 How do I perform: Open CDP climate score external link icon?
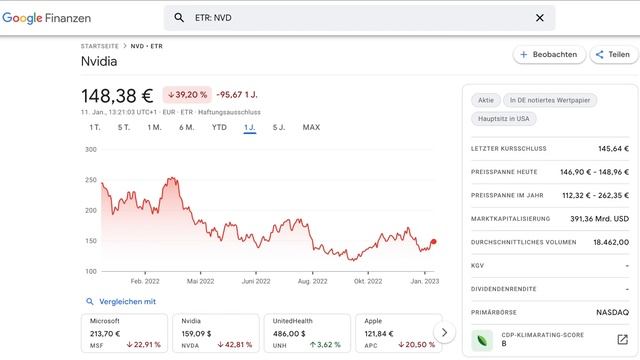click(x=622, y=339)
